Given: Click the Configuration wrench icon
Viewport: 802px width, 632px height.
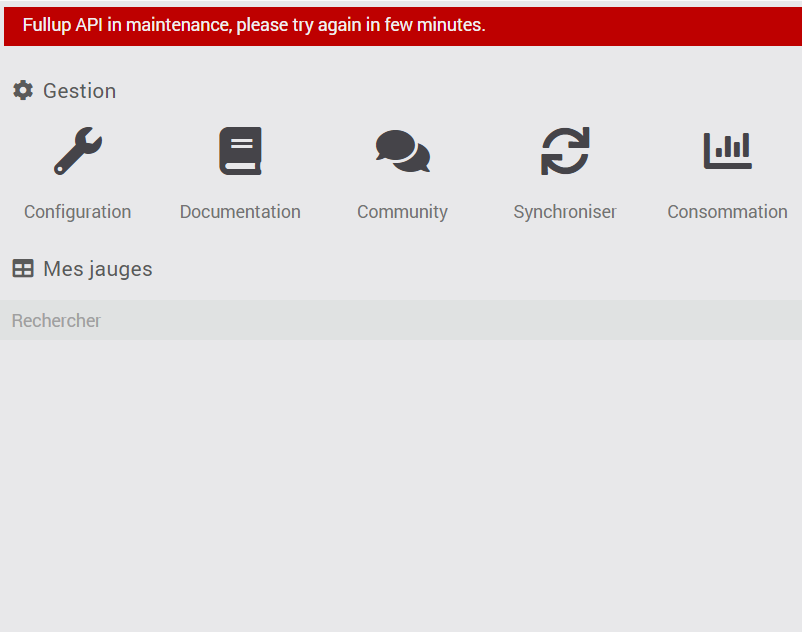Looking at the screenshot, I should point(78,151).
